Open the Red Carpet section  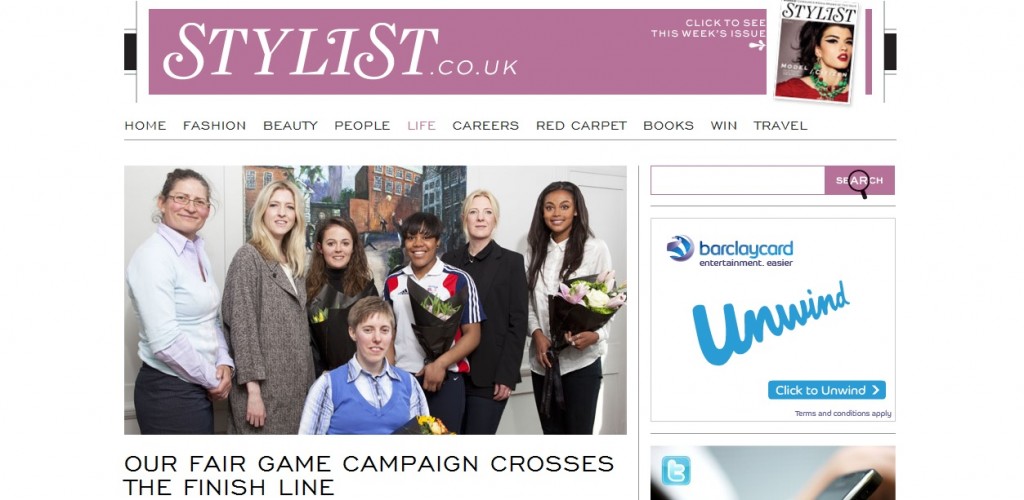click(581, 125)
